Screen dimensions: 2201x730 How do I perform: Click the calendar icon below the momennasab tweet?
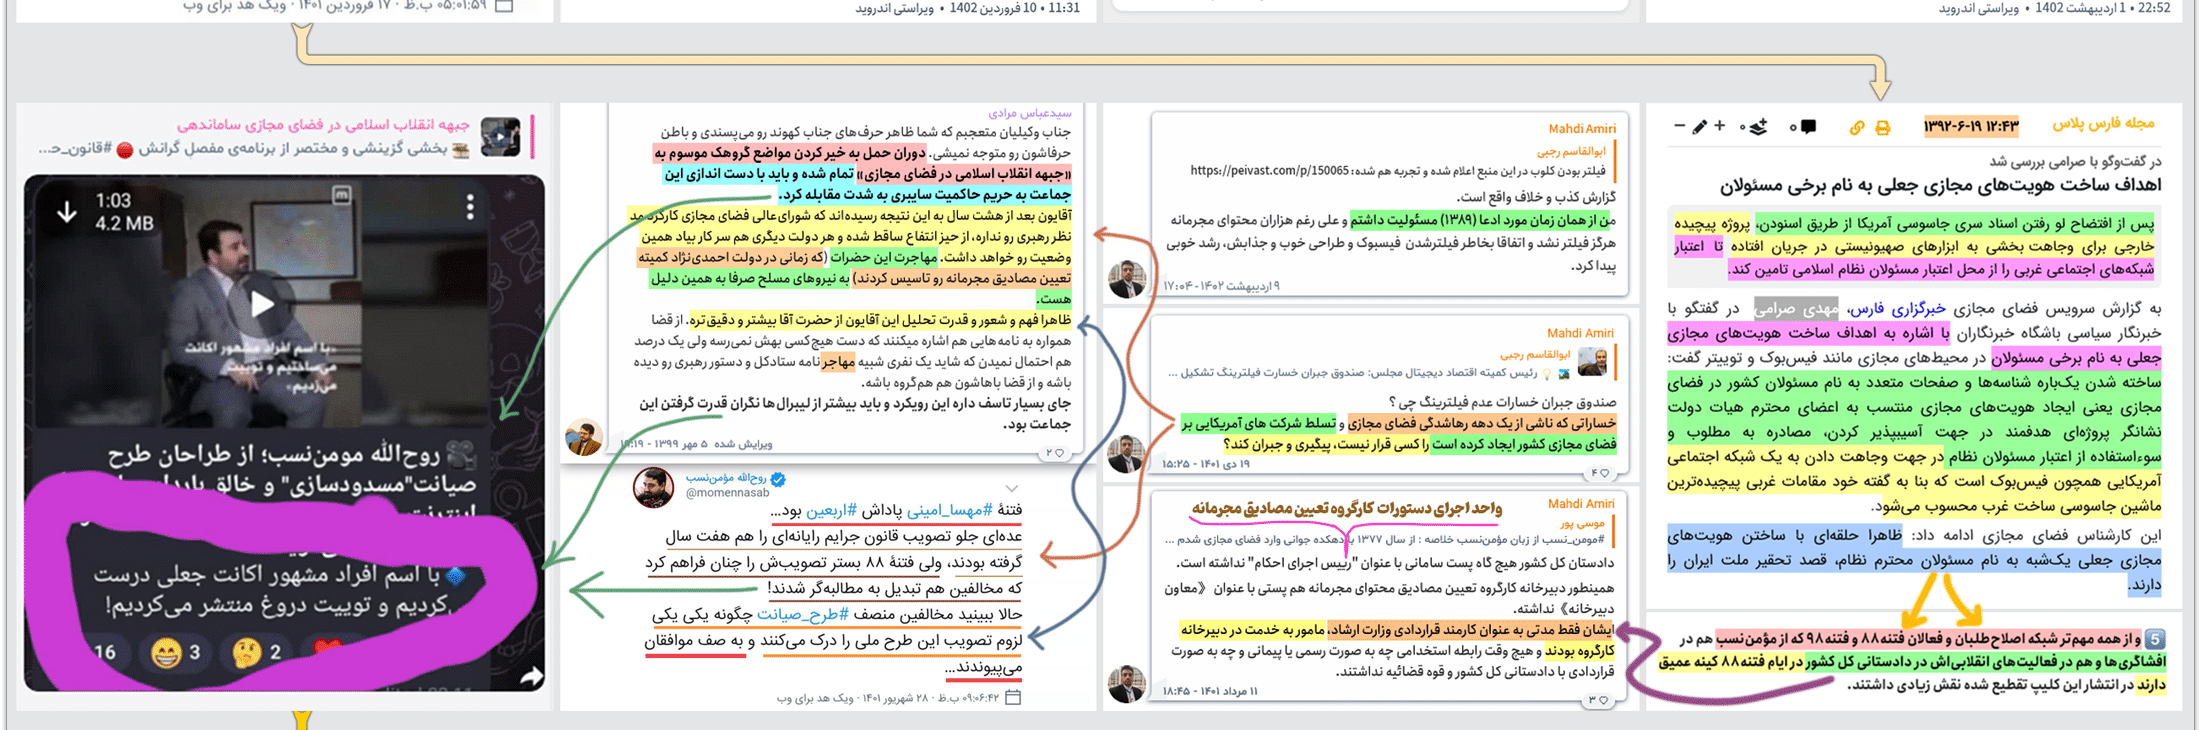click(1012, 697)
